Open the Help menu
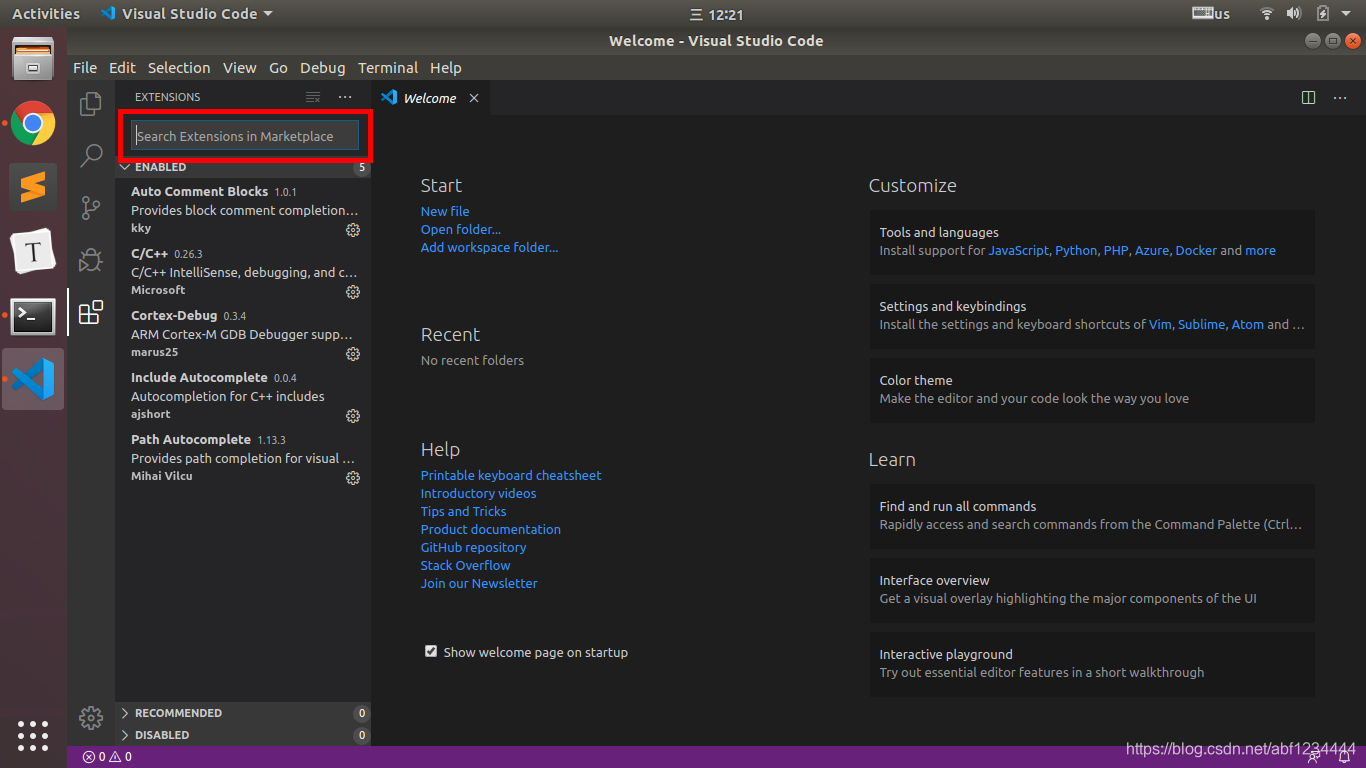This screenshot has width=1366, height=768. pyautogui.click(x=446, y=68)
